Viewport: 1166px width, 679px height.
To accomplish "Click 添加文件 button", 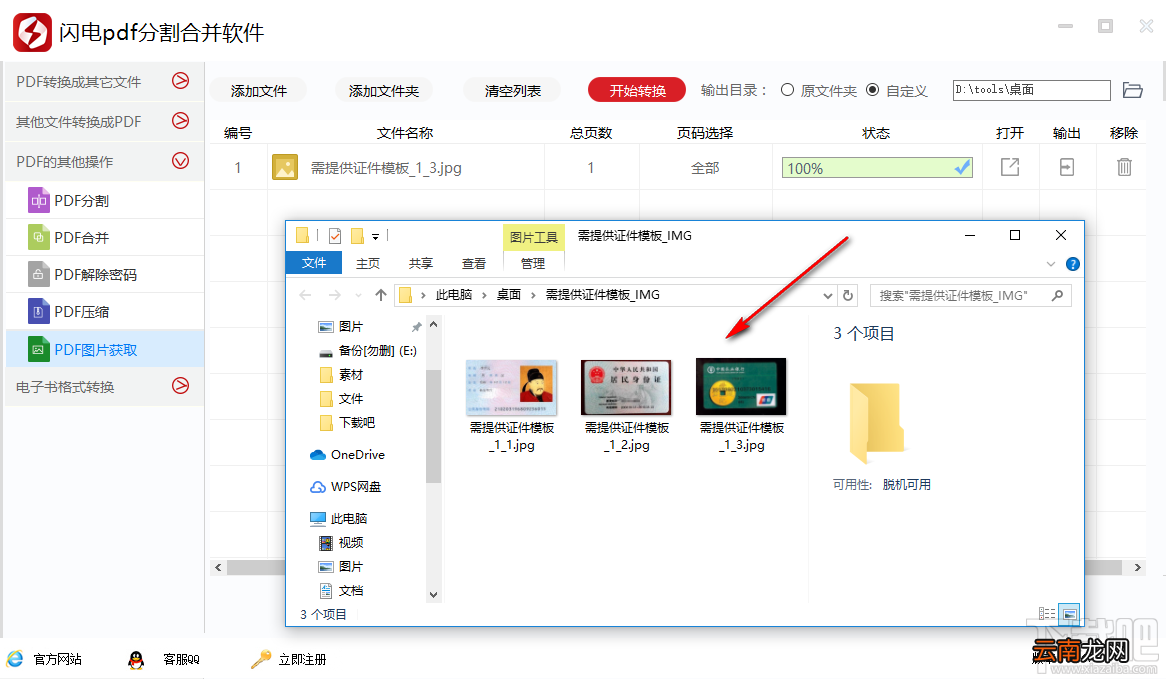I will 258,91.
